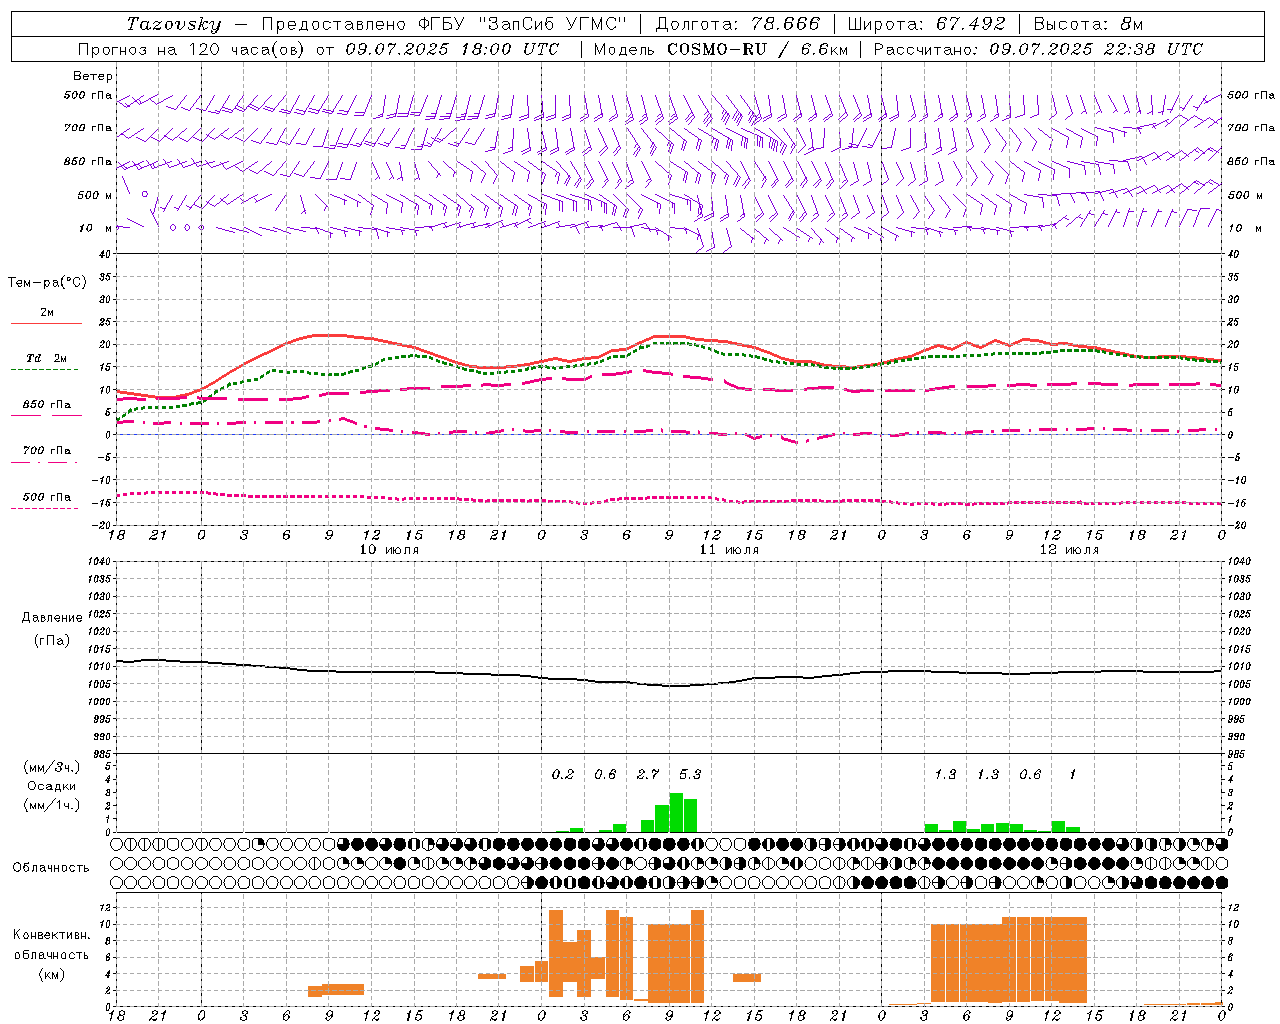Click the 700 гПа label in temperature legend
1280x1024 pixels.
coord(46,450)
